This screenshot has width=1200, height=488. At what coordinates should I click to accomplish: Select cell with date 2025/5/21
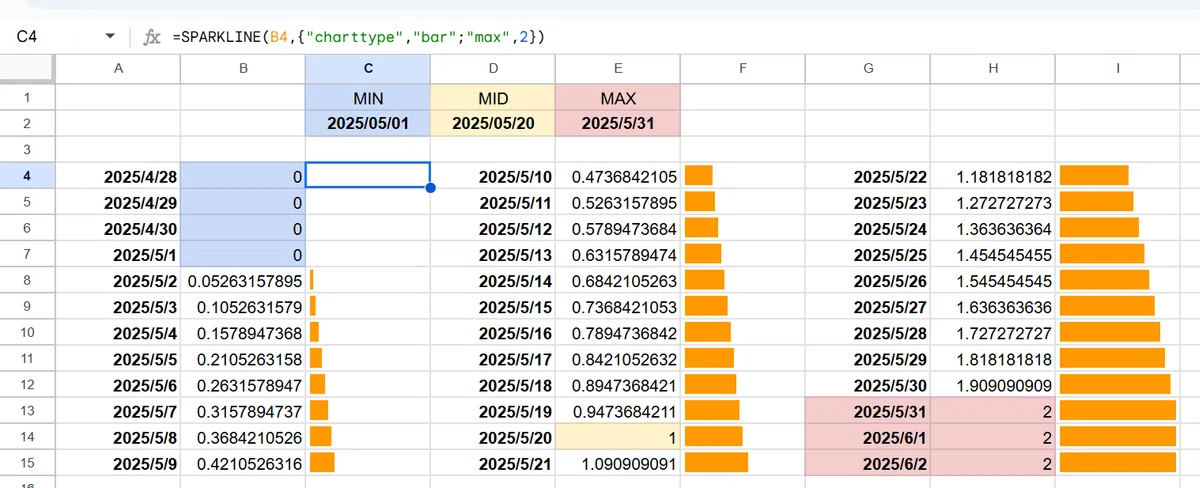pyautogui.click(x=493, y=462)
